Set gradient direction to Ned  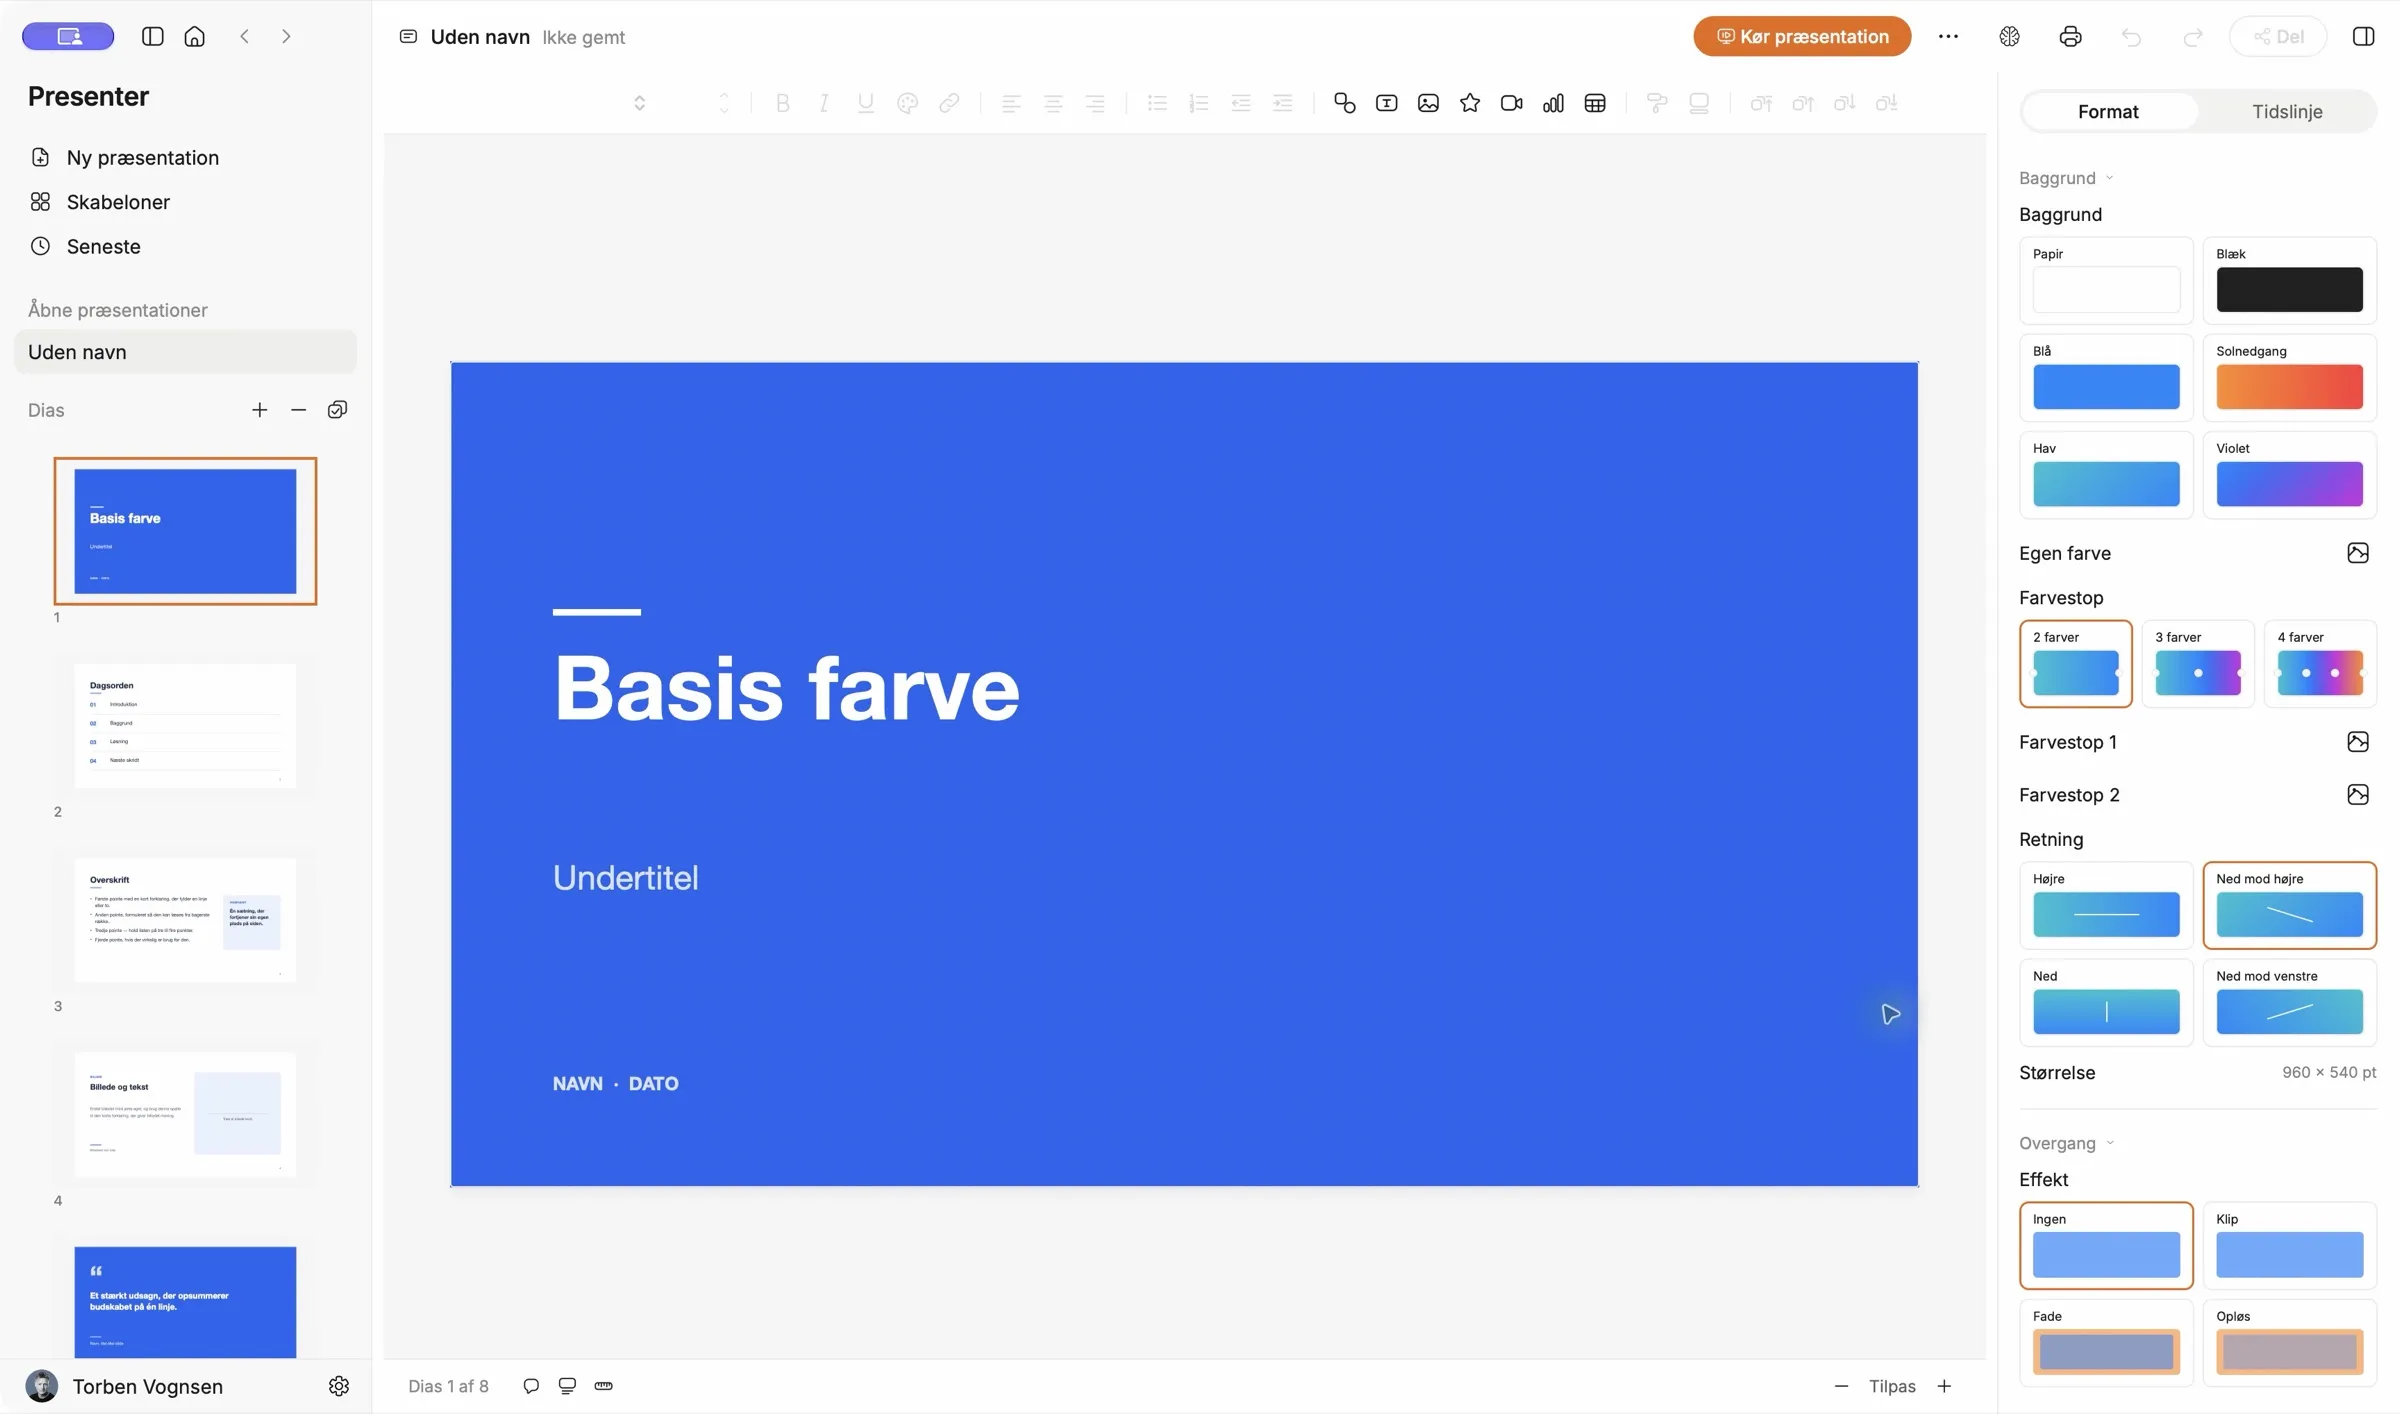[2106, 1002]
